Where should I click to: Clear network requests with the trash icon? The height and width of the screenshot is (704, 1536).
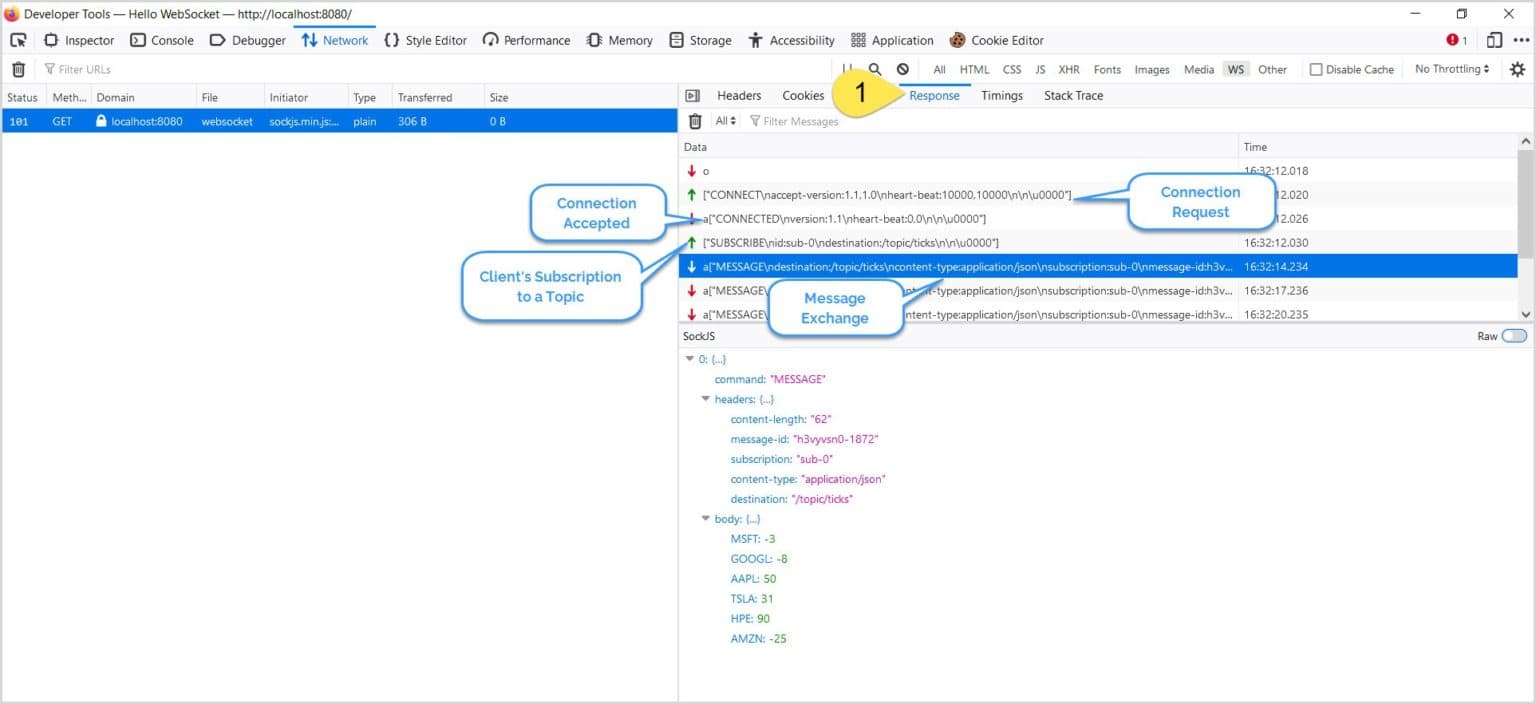tap(17, 69)
